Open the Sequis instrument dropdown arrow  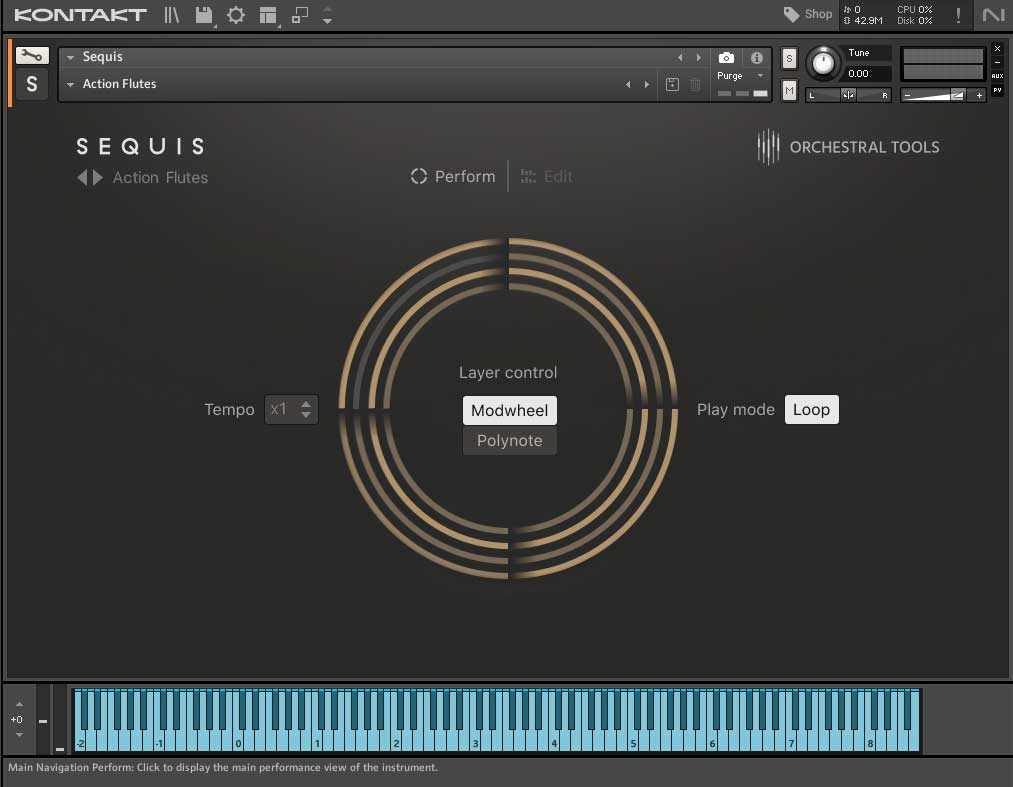click(70, 58)
